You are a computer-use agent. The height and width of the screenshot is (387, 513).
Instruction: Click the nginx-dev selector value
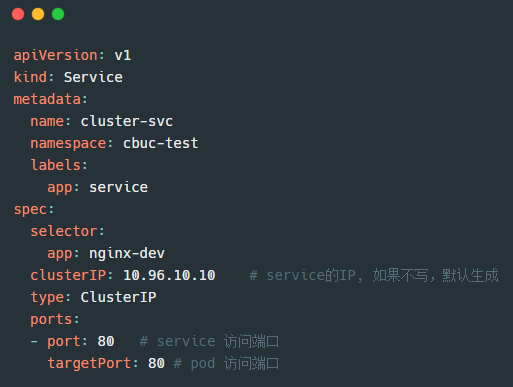tap(127, 253)
